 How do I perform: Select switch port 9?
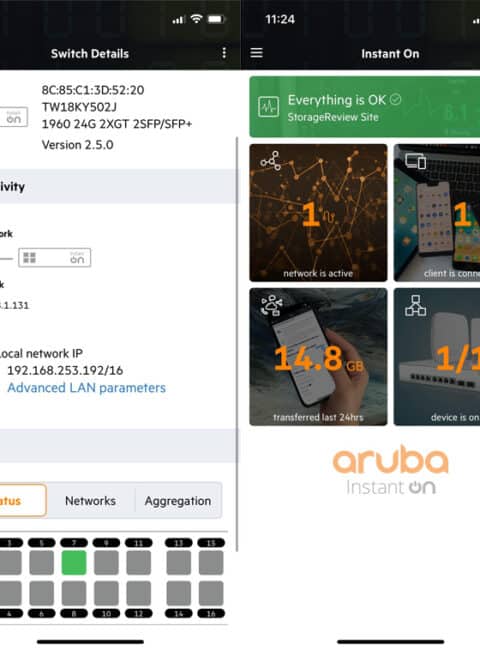(x=106, y=563)
